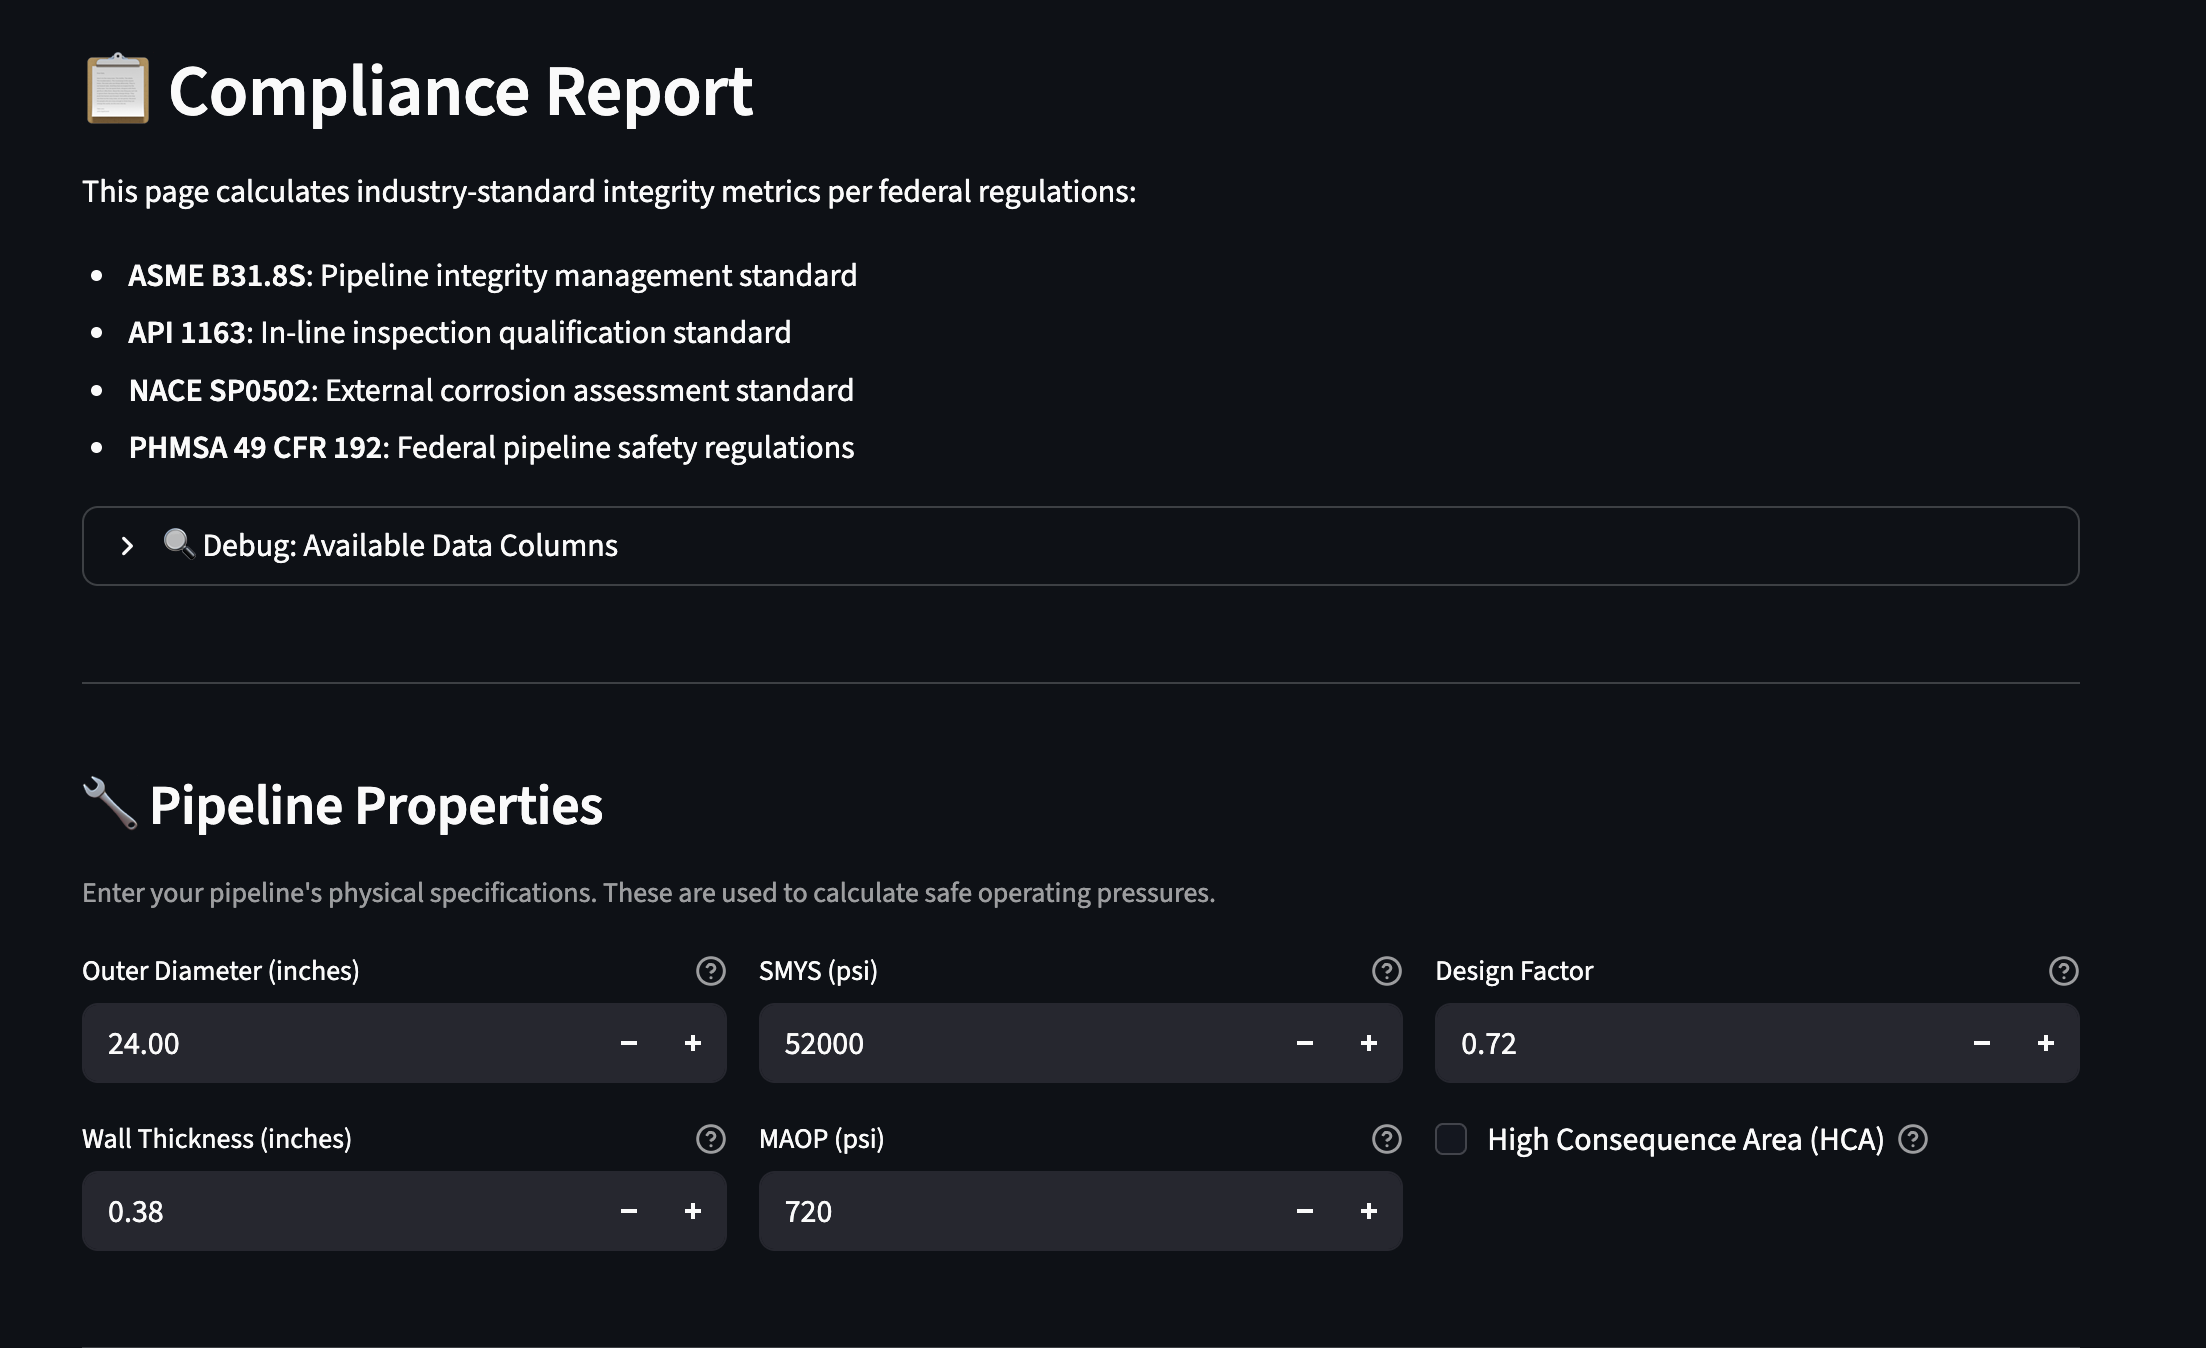Image resolution: width=2206 pixels, height=1348 pixels.
Task: Decrease SMYS value with minus
Action: [1304, 1043]
